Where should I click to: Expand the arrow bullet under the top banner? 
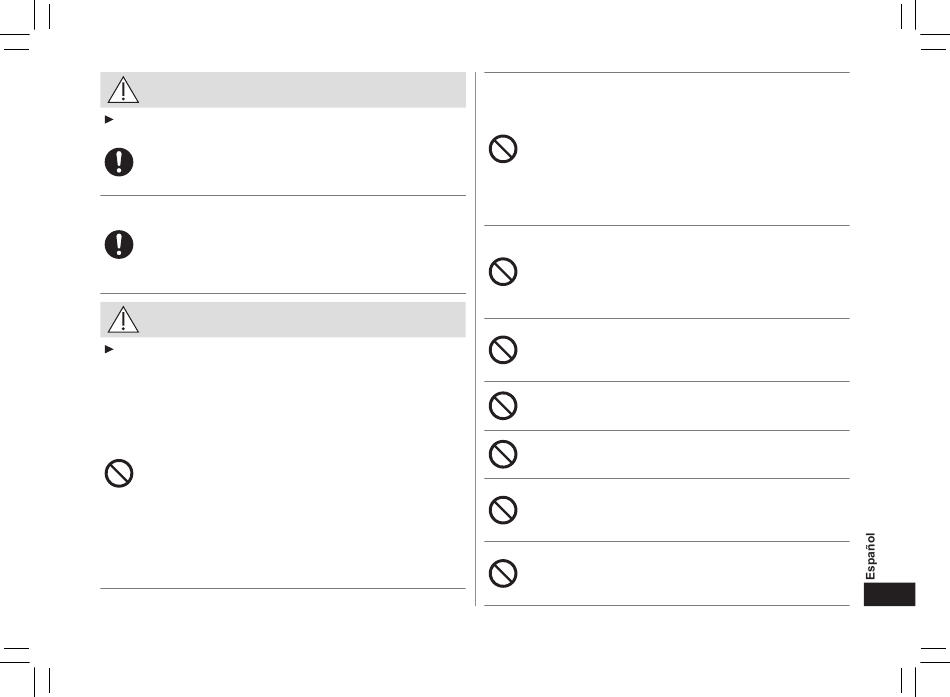coord(109,119)
